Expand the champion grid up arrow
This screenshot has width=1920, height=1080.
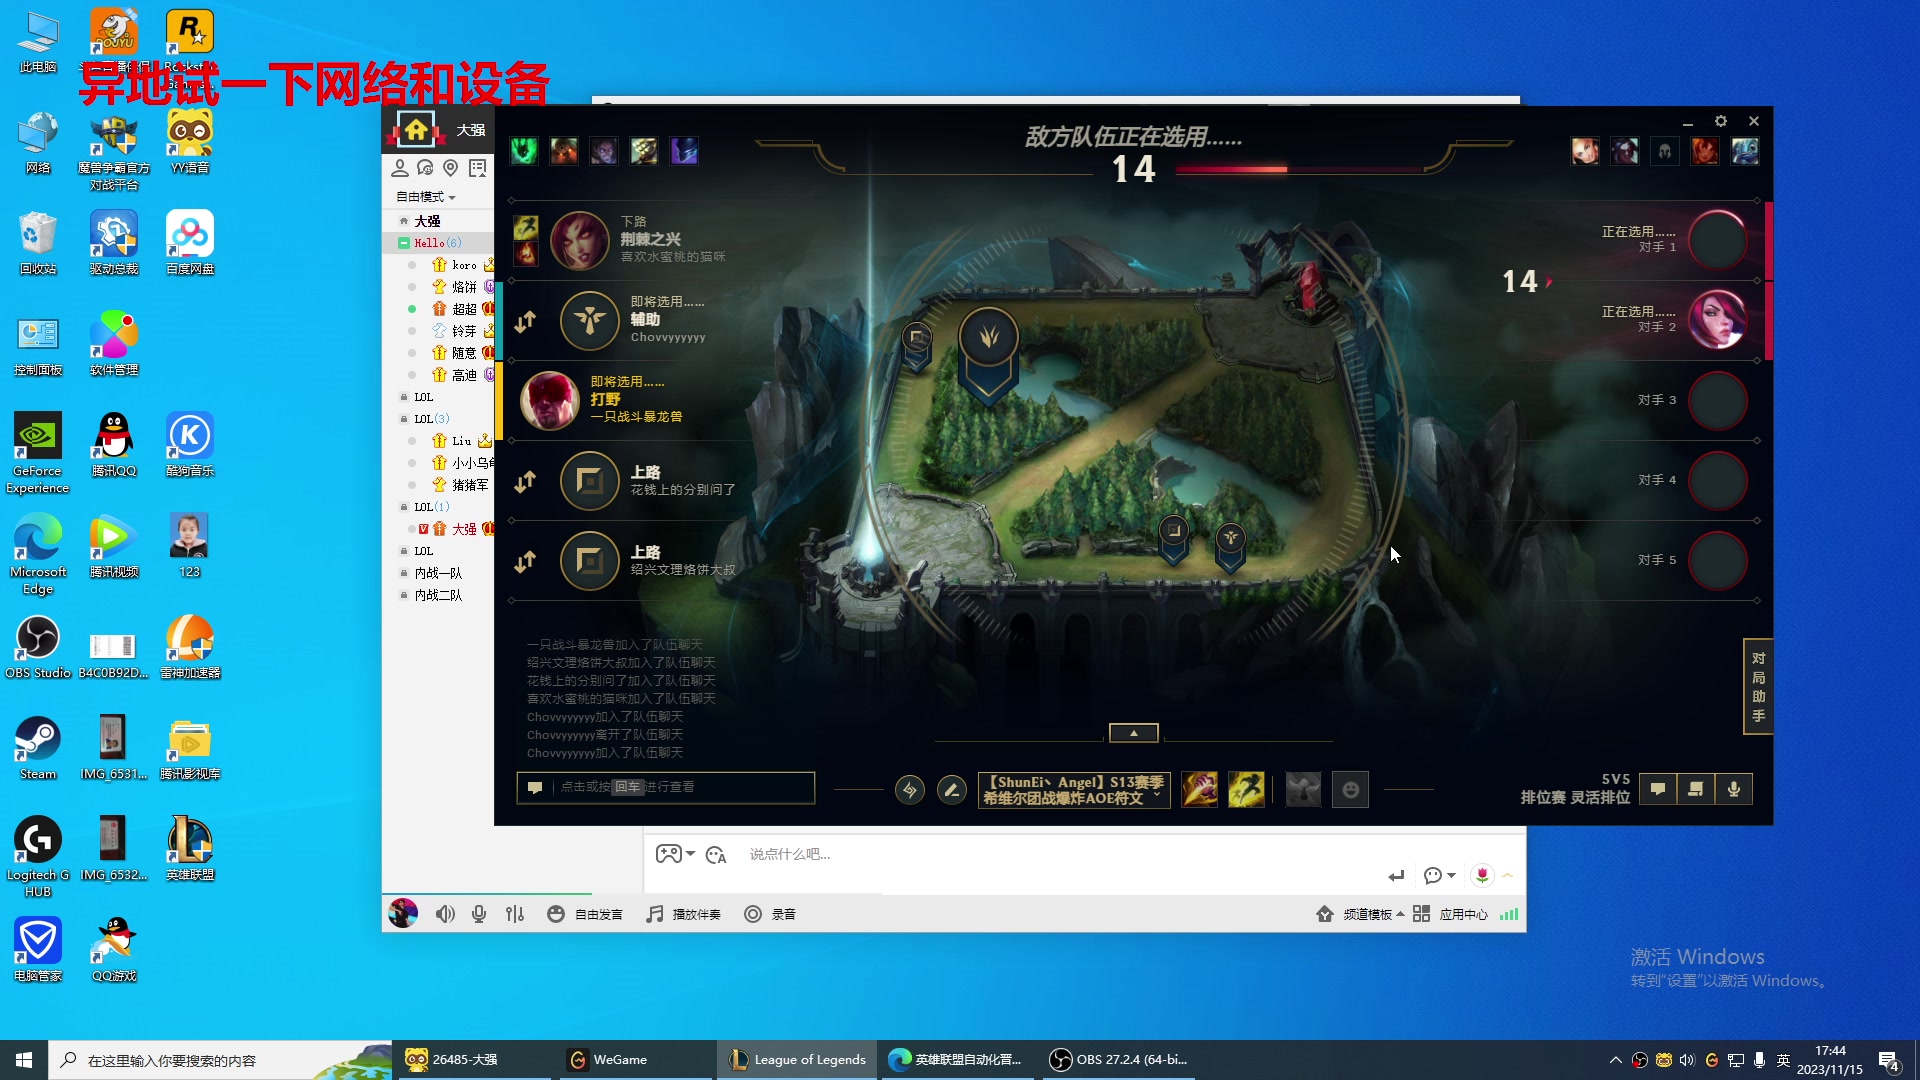[x=1134, y=733]
